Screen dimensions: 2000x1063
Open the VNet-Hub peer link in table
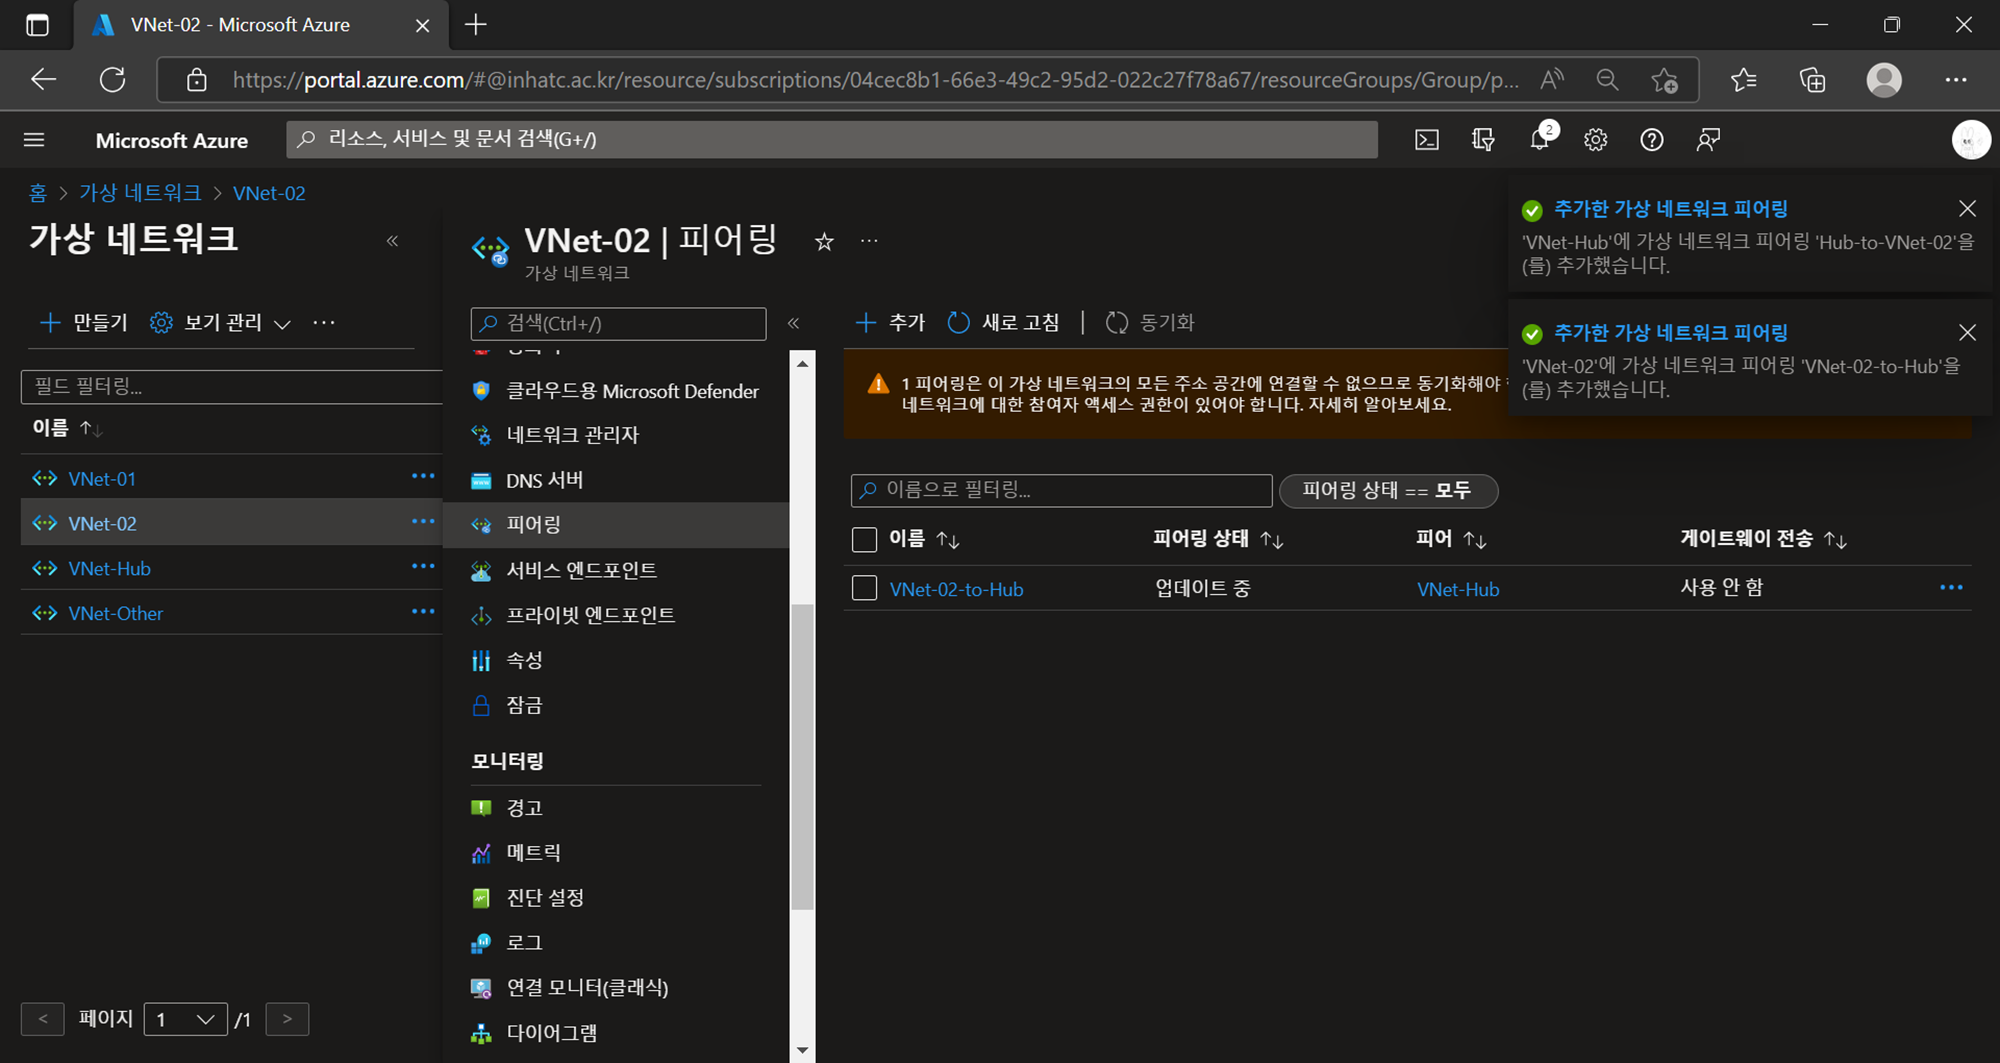pos(1458,589)
